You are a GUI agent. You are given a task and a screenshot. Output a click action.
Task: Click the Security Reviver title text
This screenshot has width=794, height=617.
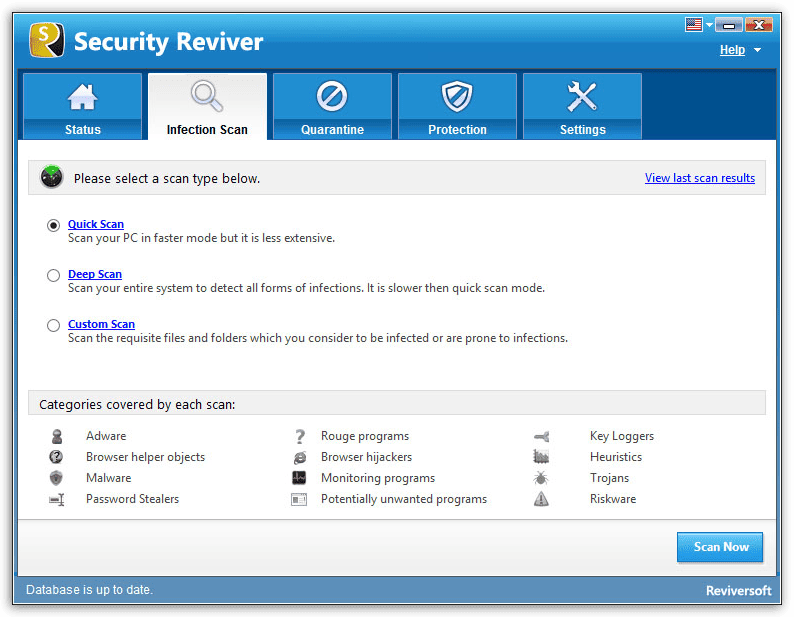(168, 42)
